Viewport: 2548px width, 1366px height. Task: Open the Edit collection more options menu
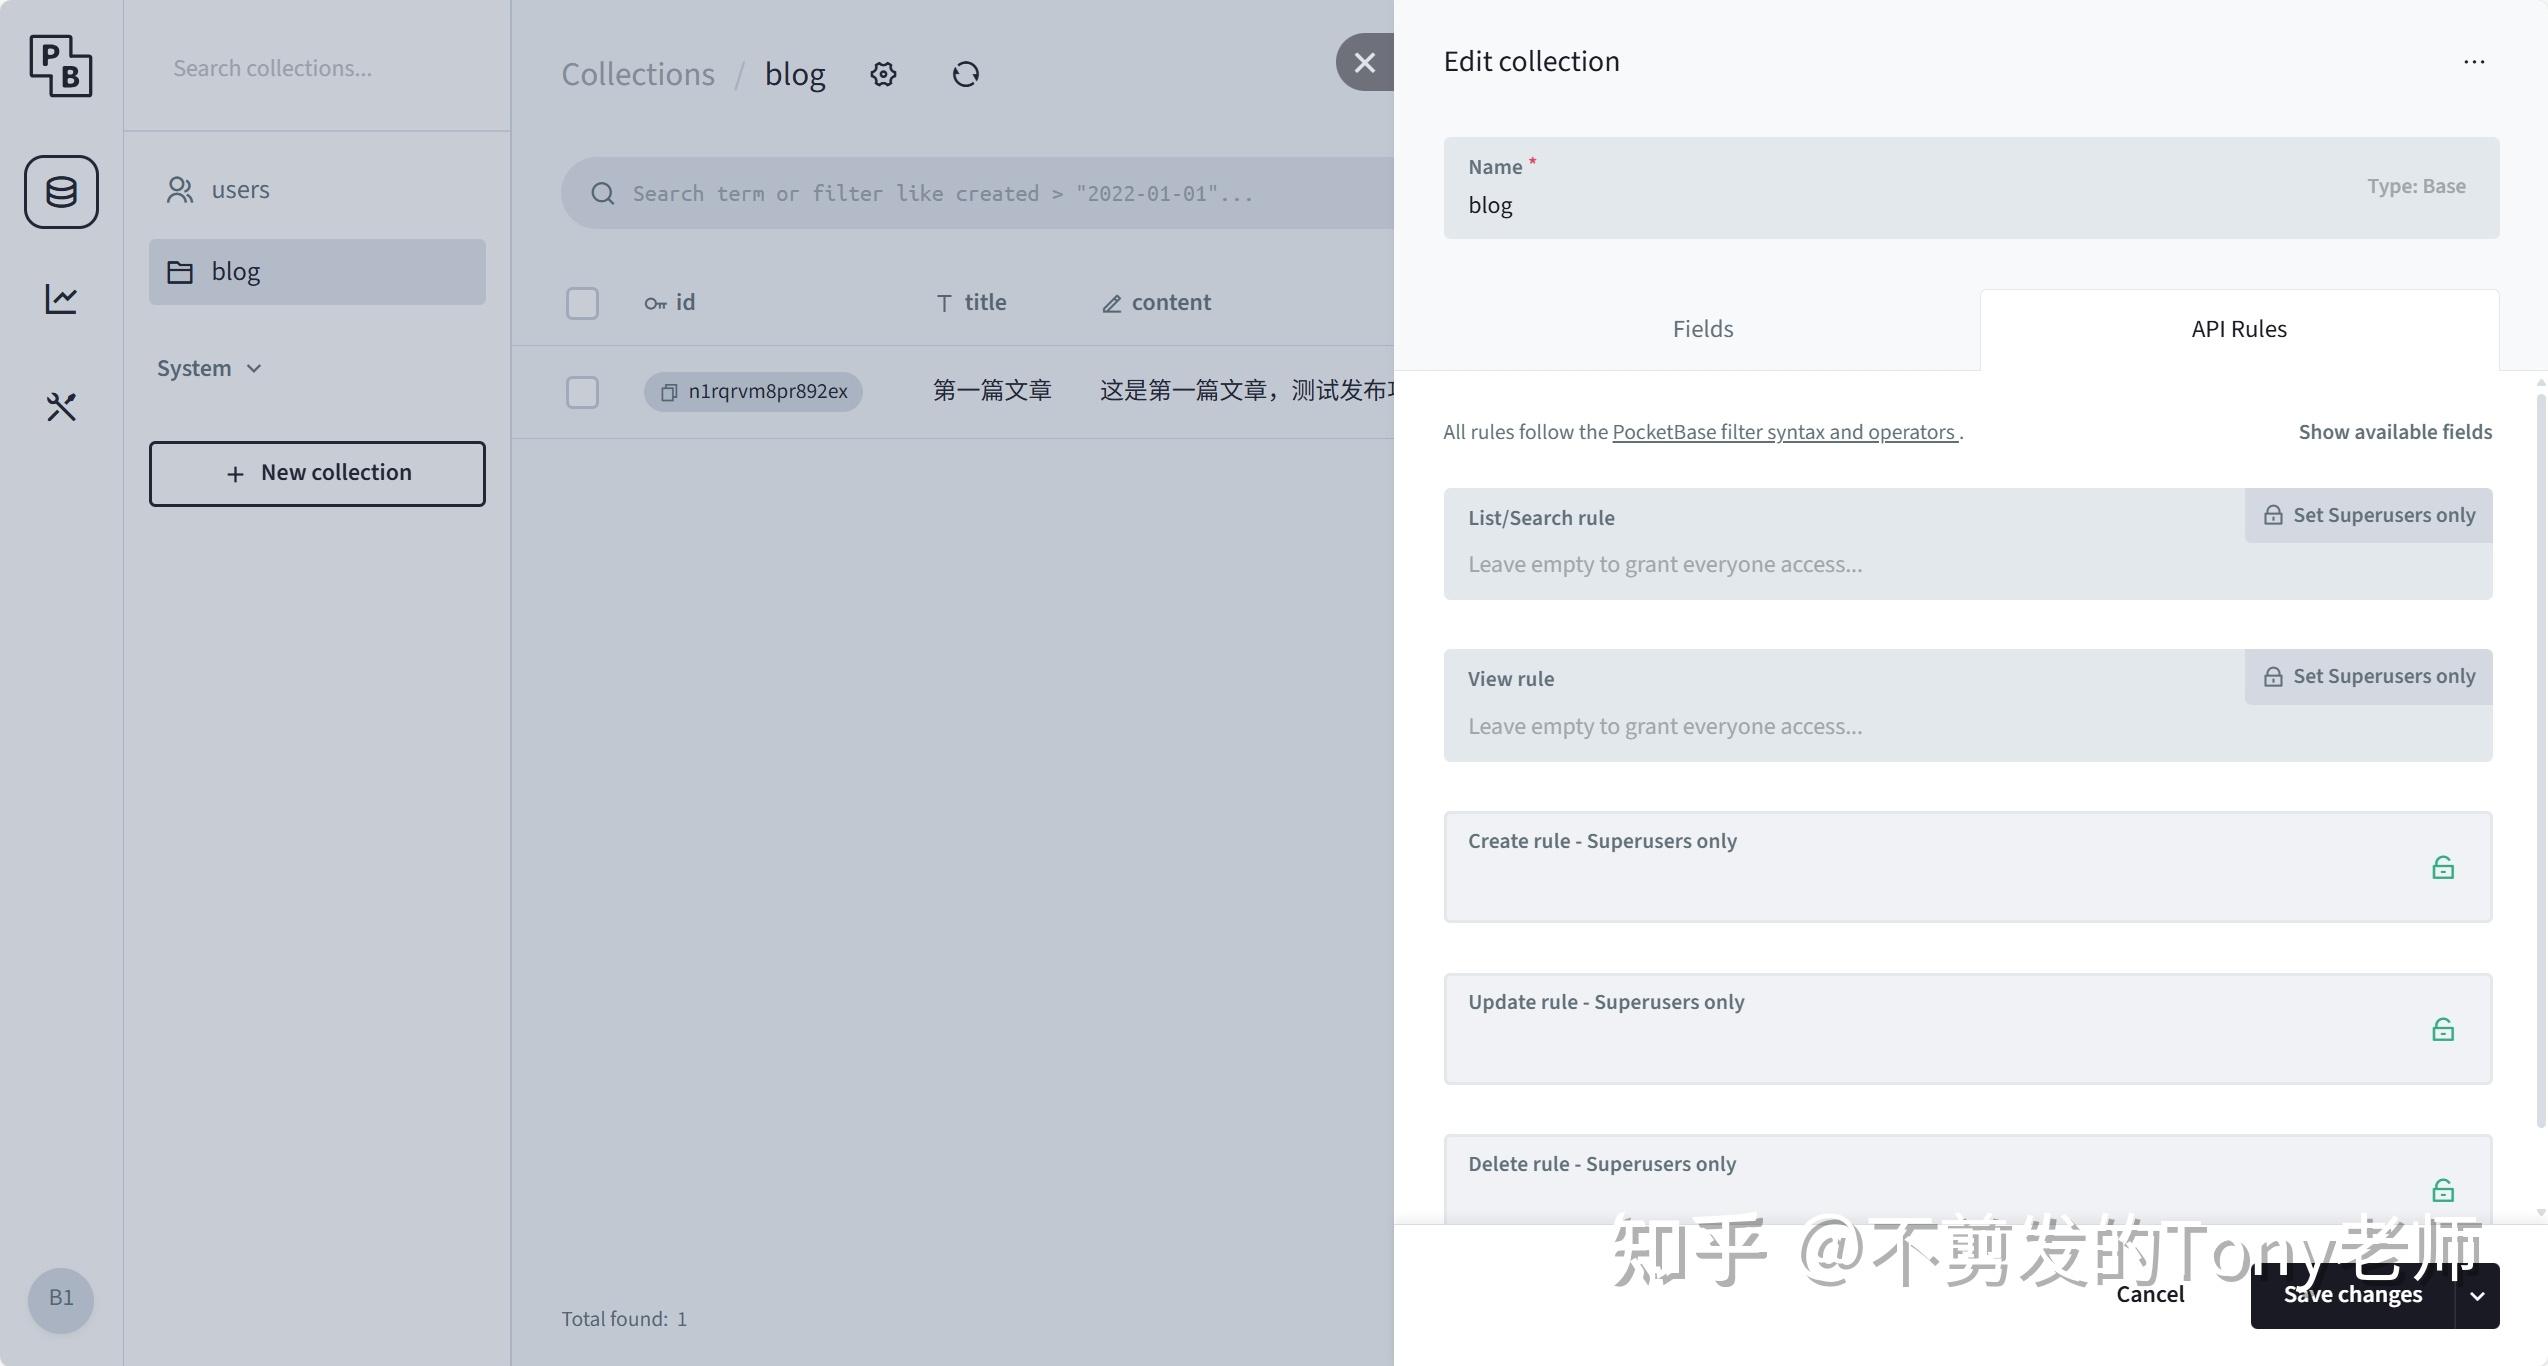click(2474, 61)
